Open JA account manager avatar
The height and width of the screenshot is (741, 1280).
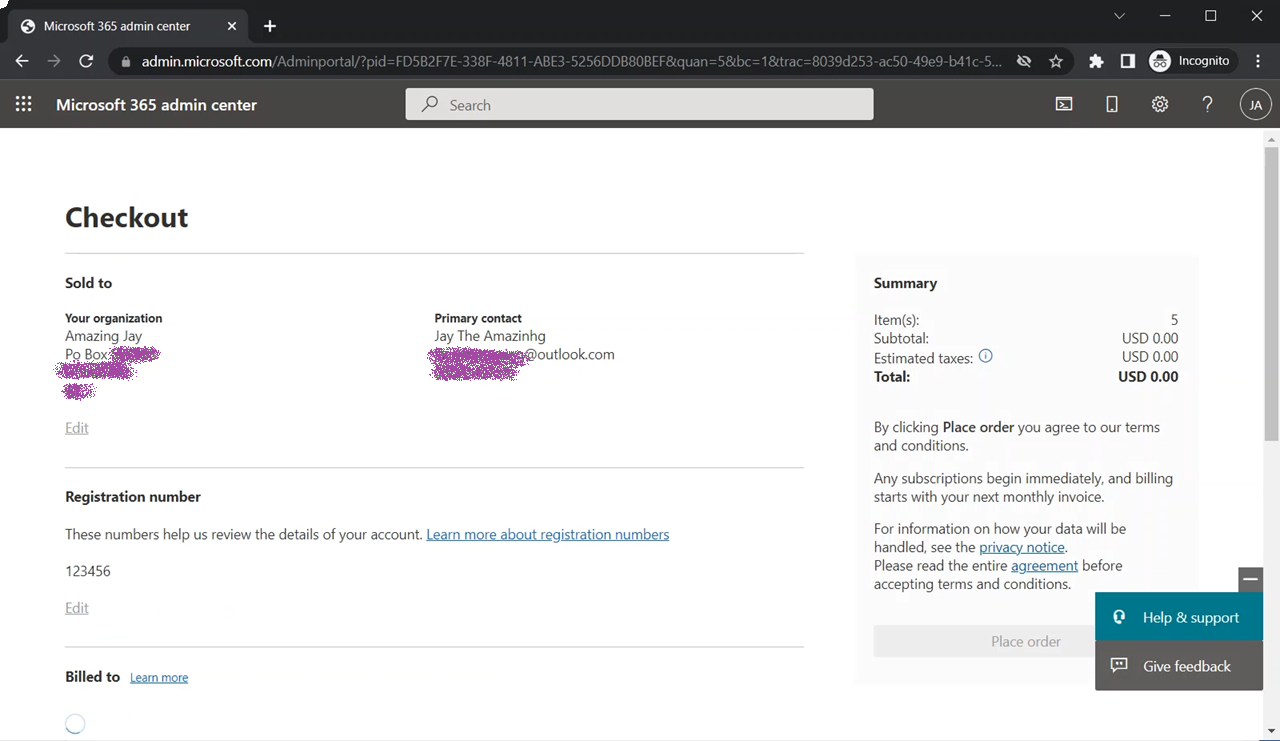[1255, 104]
